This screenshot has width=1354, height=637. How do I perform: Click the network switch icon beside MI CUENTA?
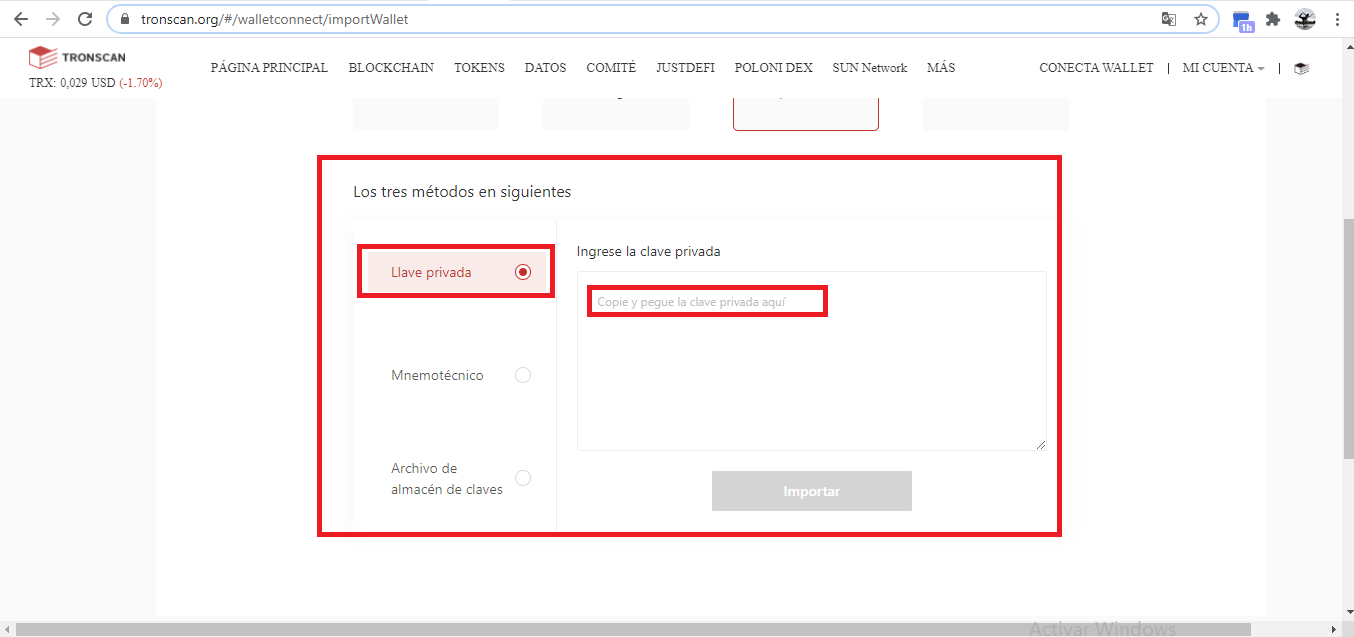[x=1301, y=68]
